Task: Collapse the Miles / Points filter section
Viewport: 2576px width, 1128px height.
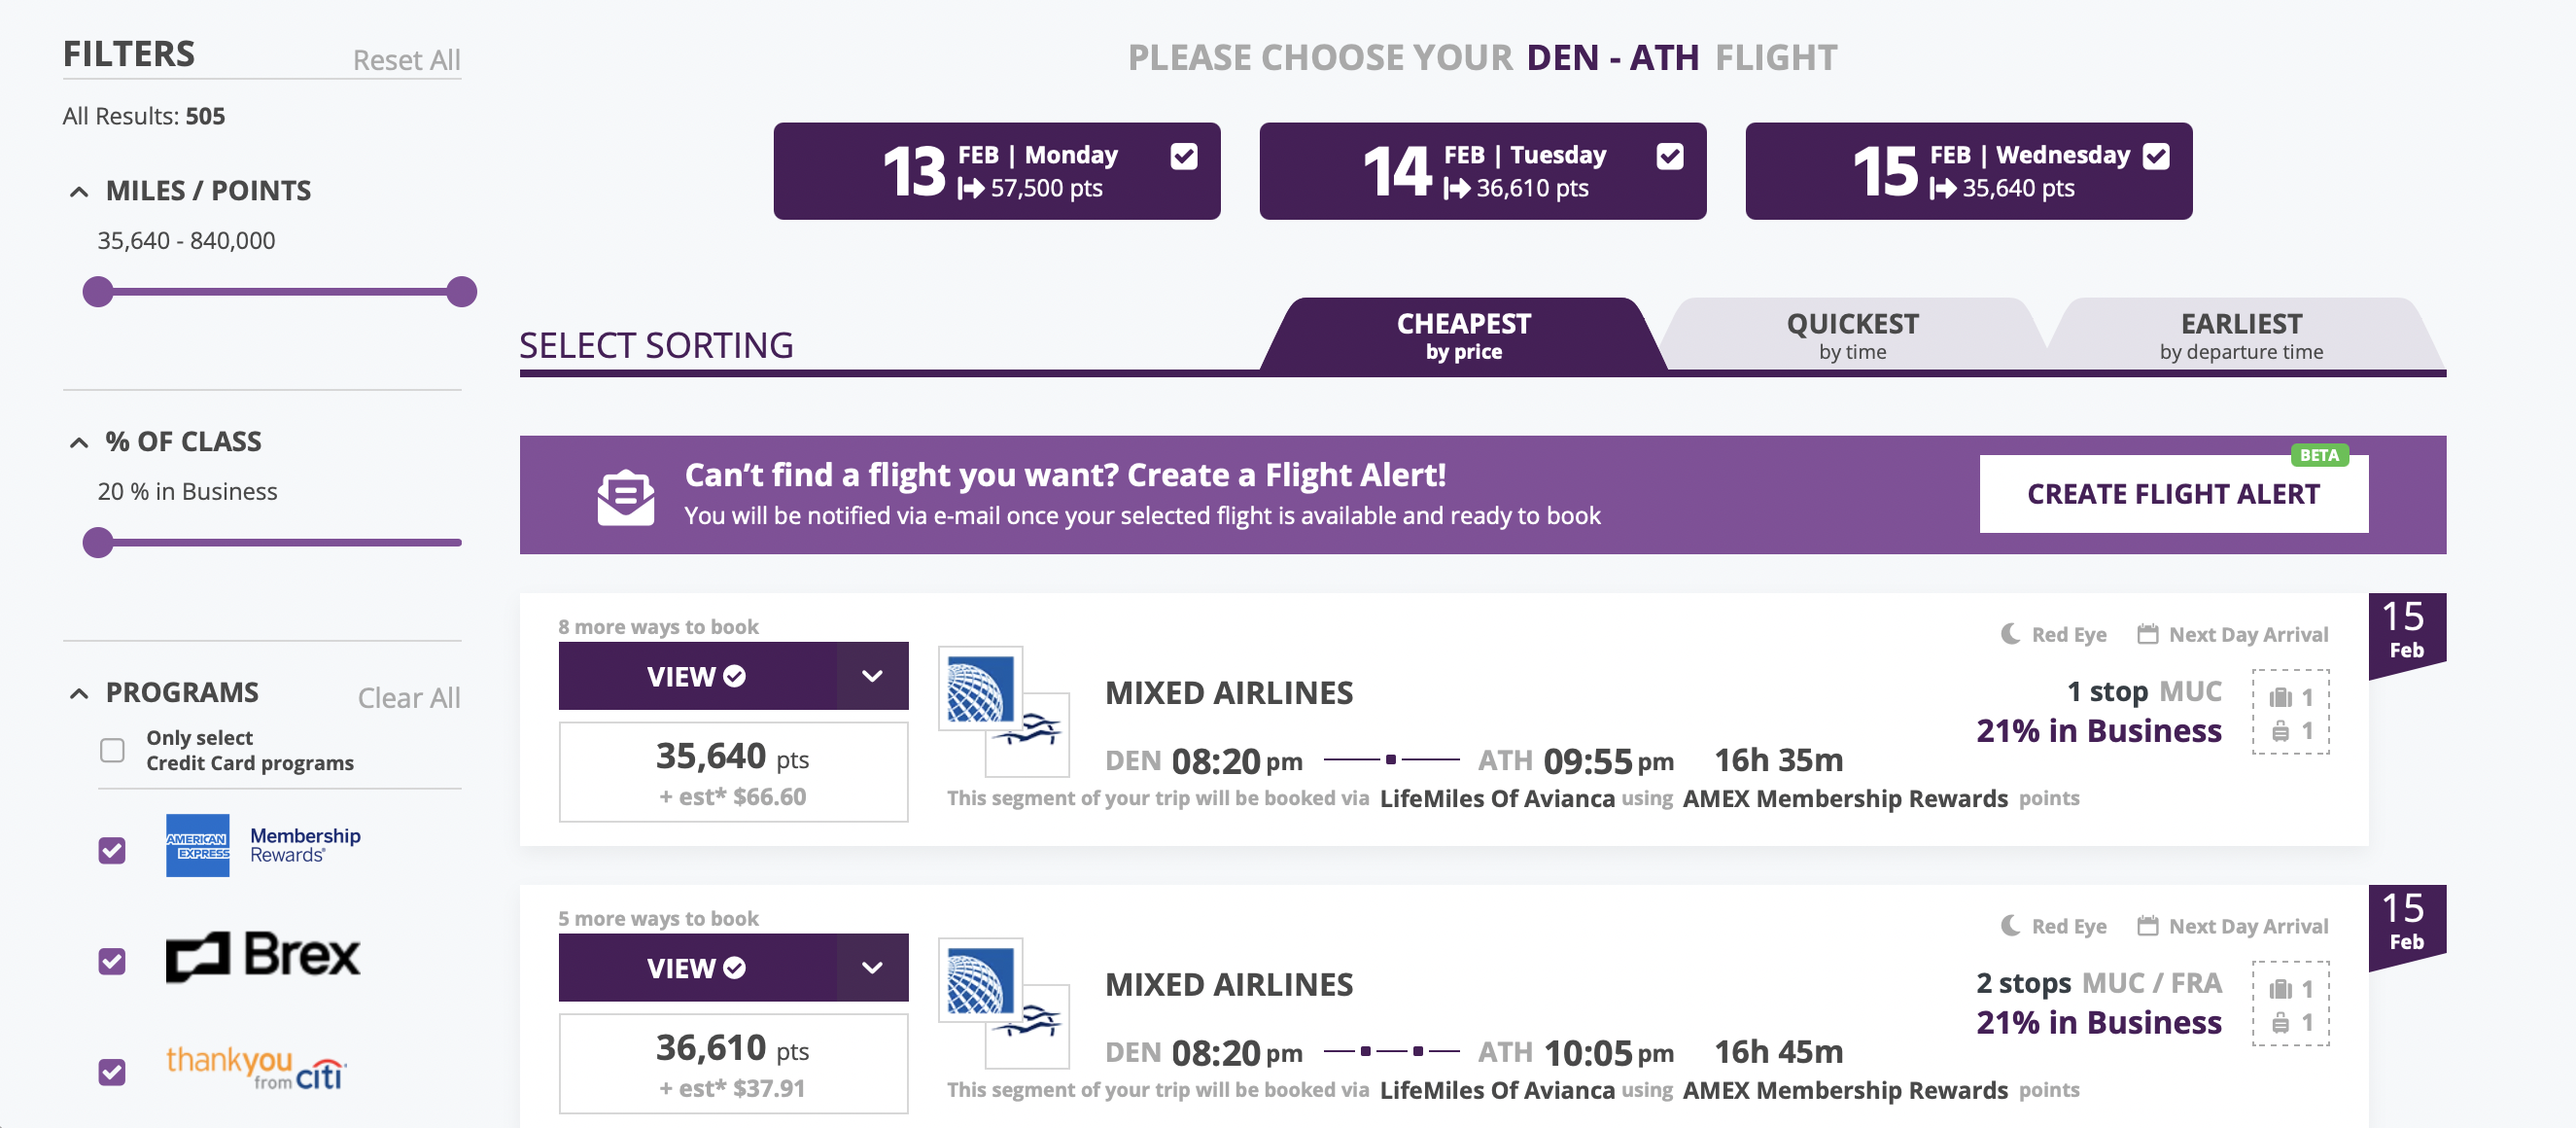Action: tap(79, 191)
